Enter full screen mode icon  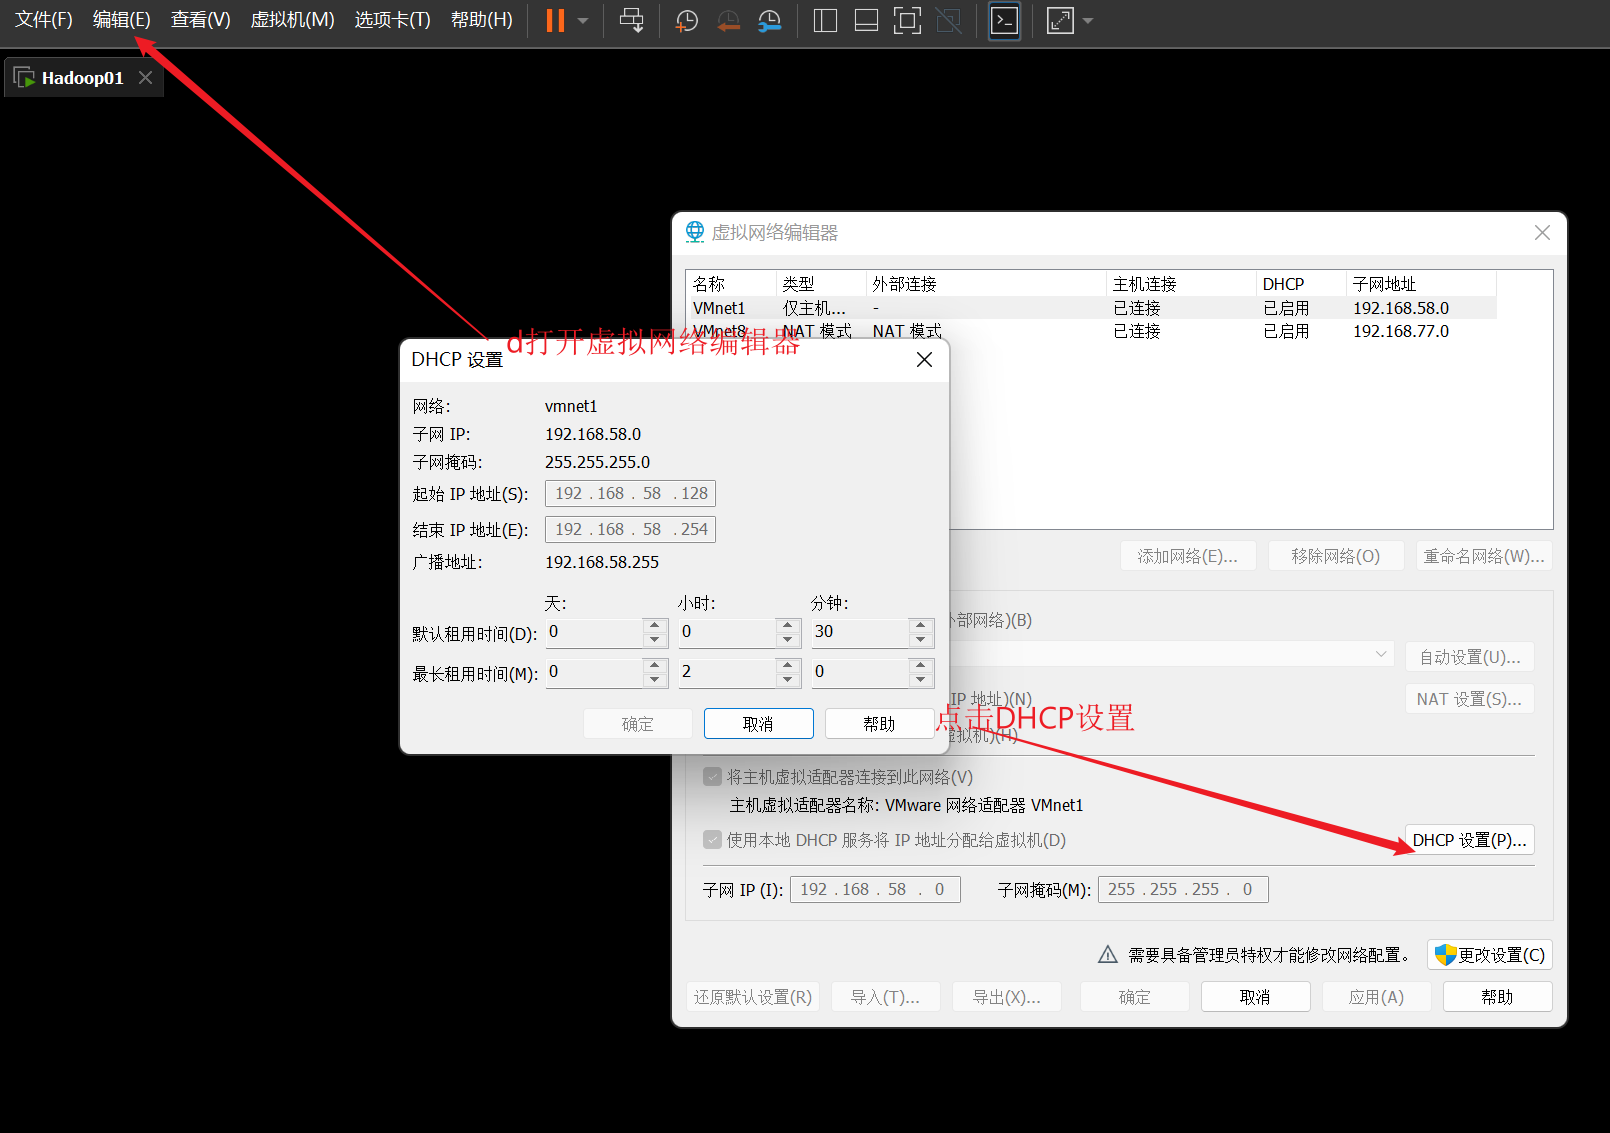point(907,21)
